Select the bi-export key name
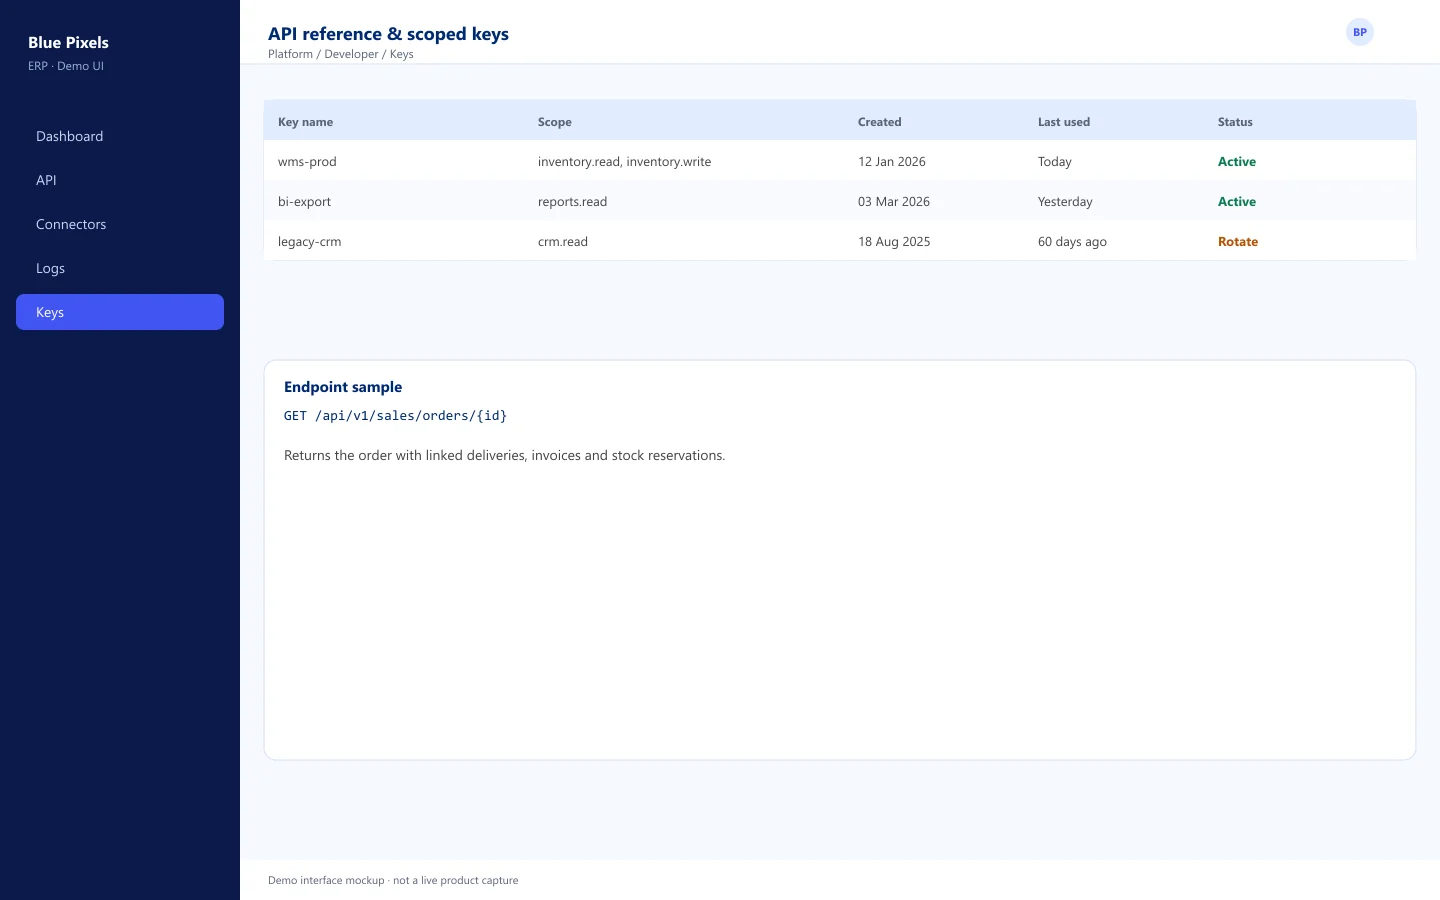The width and height of the screenshot is (1440, 900). click(x=304, y=201)
